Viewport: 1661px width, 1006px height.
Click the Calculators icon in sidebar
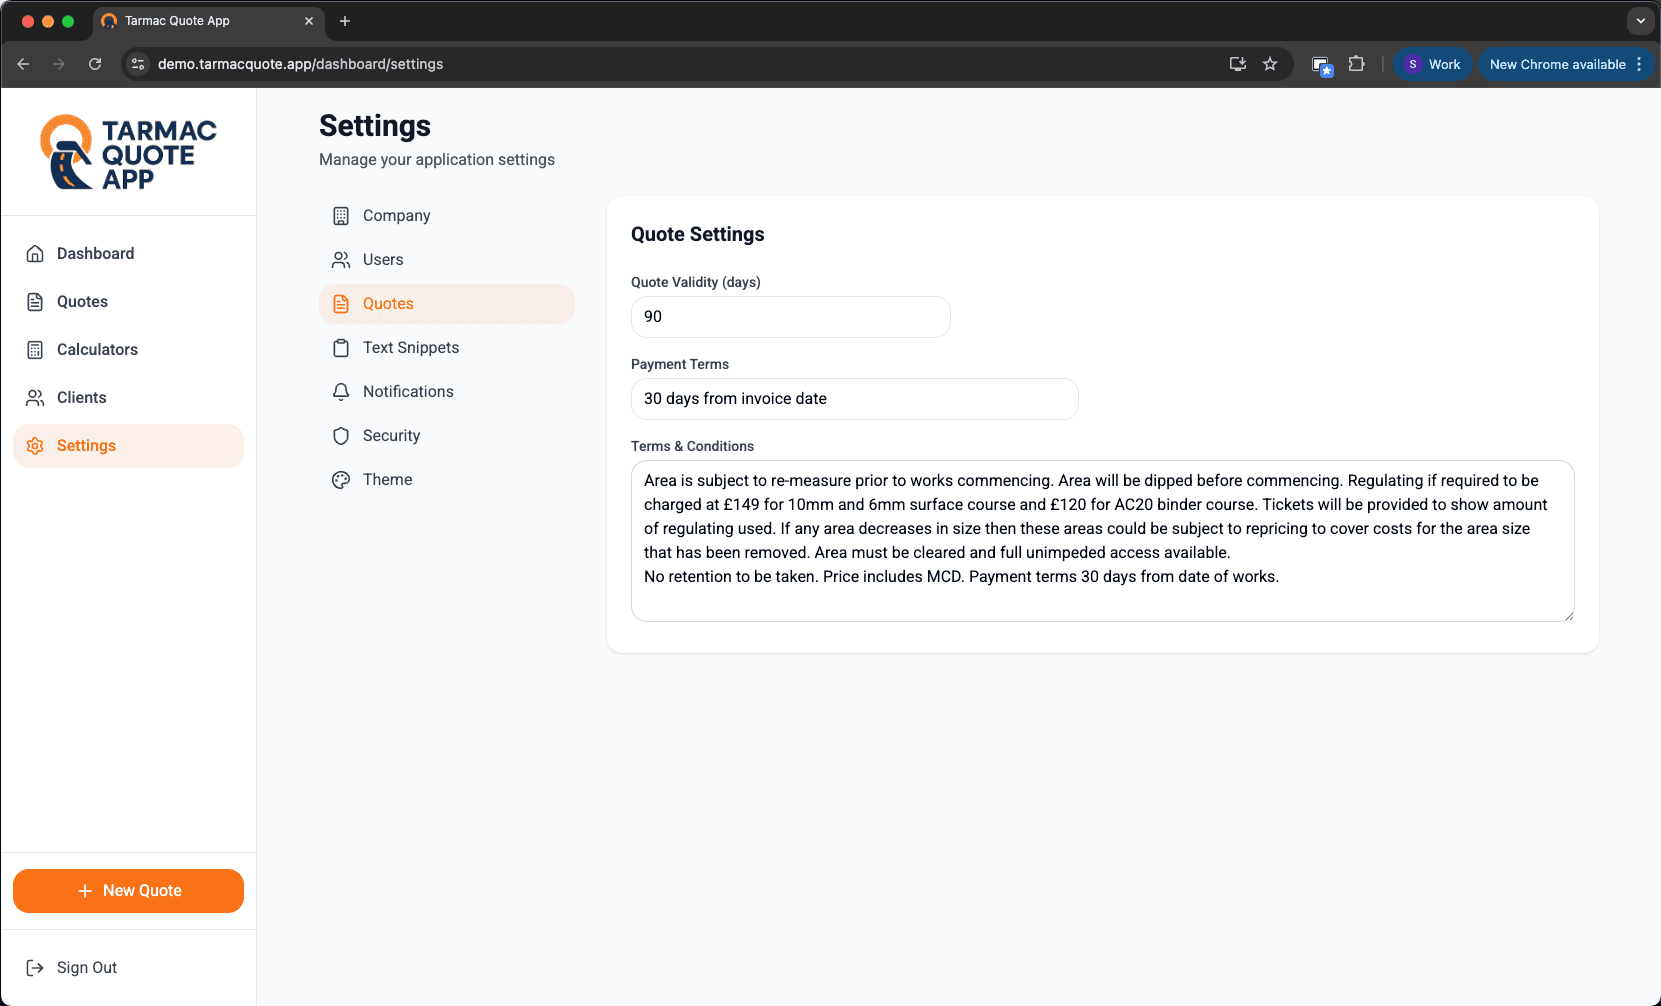pos(35,350)
